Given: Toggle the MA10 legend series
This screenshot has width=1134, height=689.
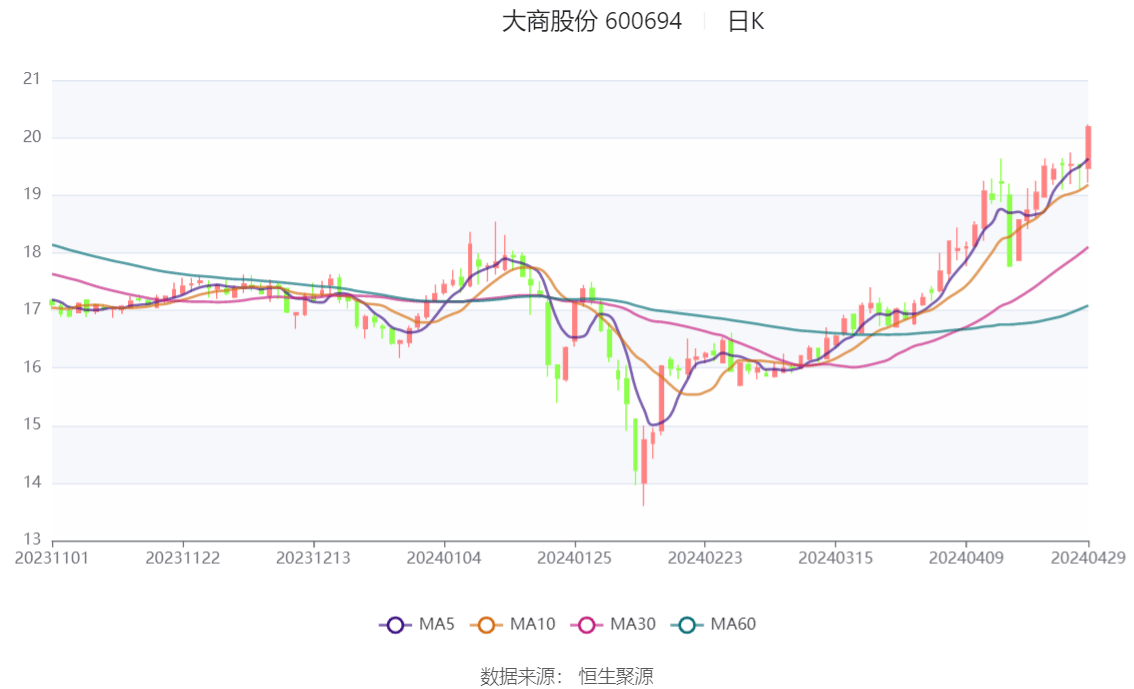Looking at the screenshot, I should [x=513, y=624].
